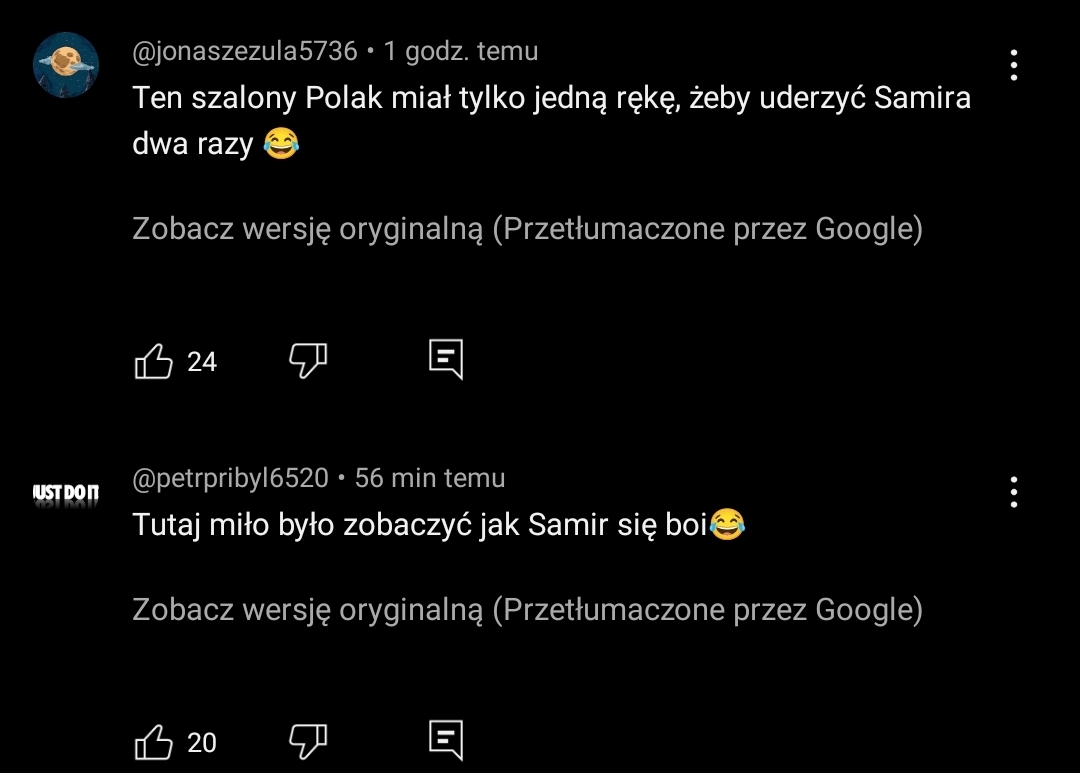Open @jonaszezula5736's planet profile picture
The image size is (1080, 773).
(66, 65)
